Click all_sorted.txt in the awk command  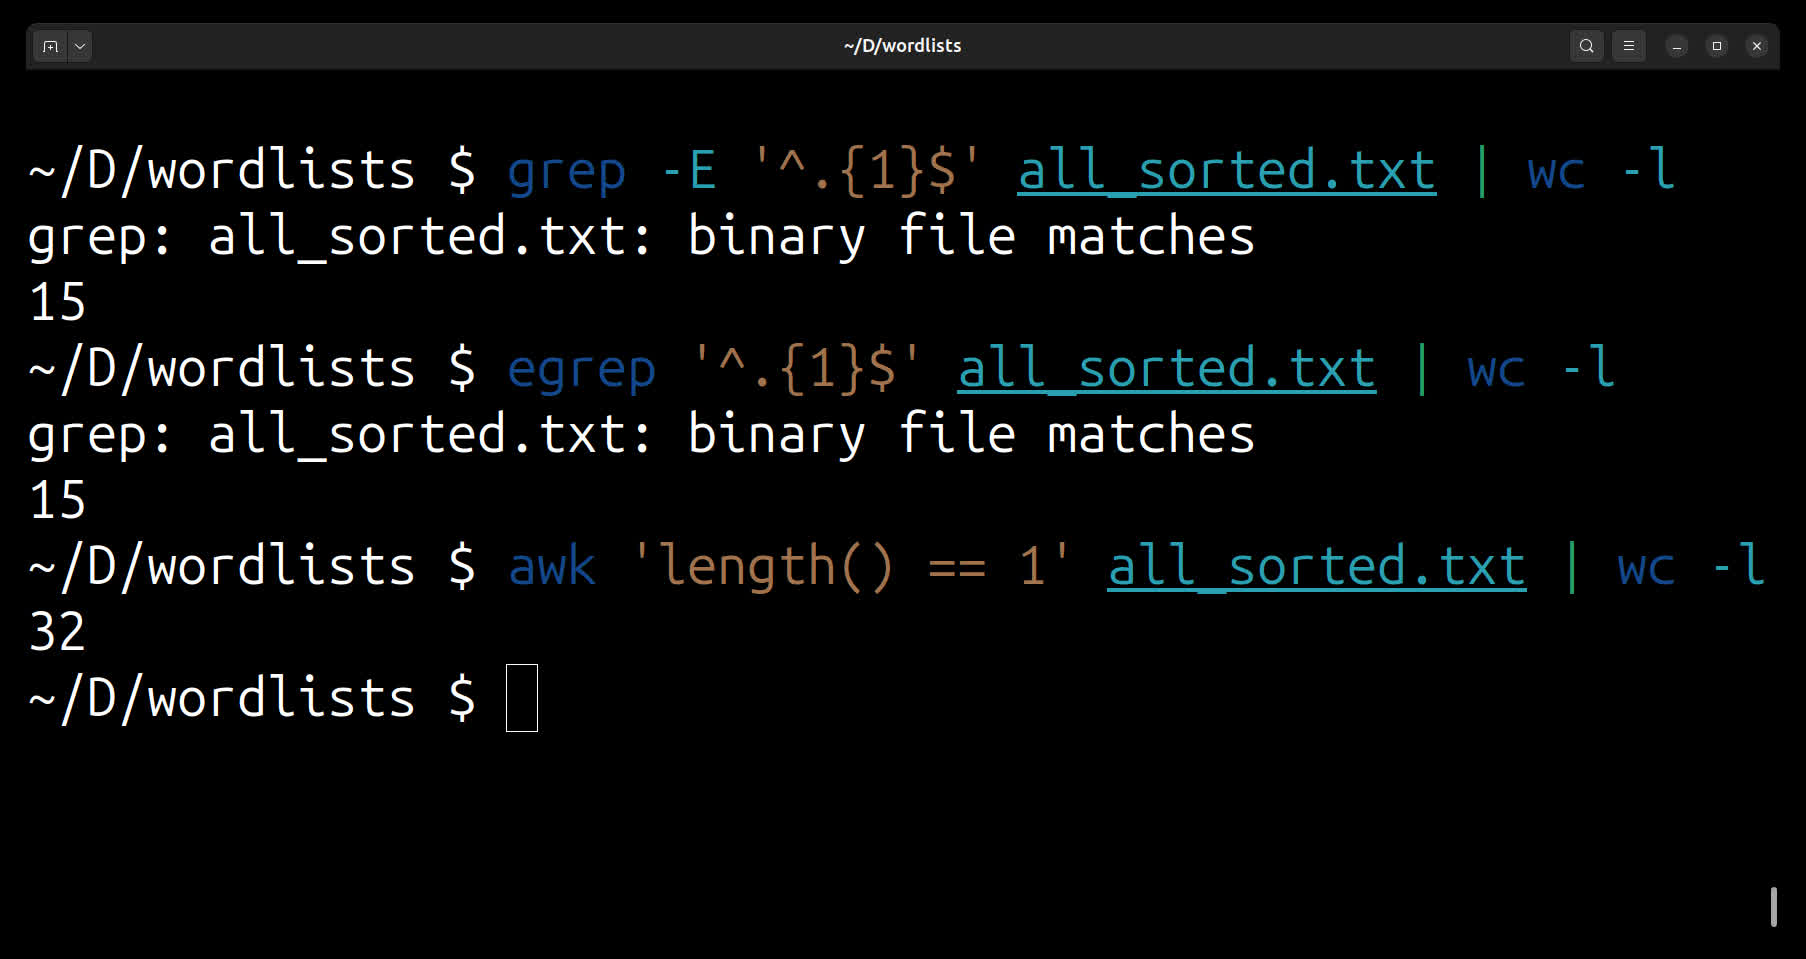1316,566
